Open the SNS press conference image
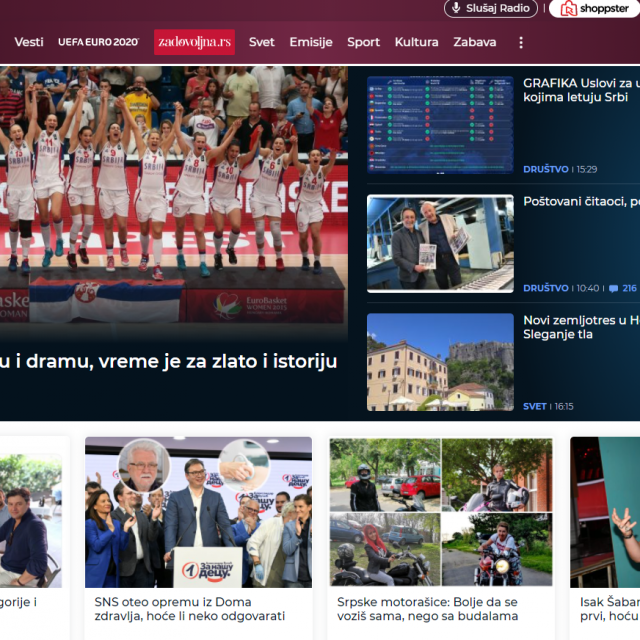This screenshot has height=640, width=640. tap(198, 512)
